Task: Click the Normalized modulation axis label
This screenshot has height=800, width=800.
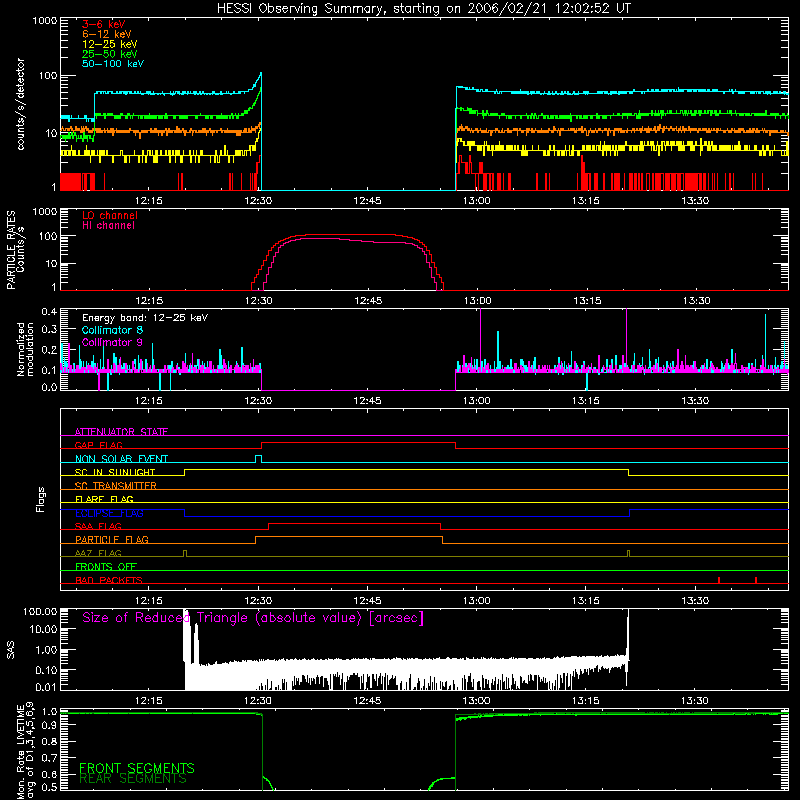Action: pos(26,349)
